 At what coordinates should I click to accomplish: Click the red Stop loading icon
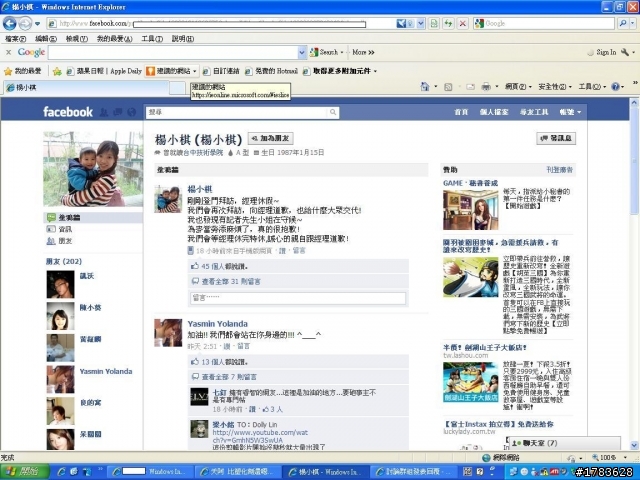click(462, 24)
